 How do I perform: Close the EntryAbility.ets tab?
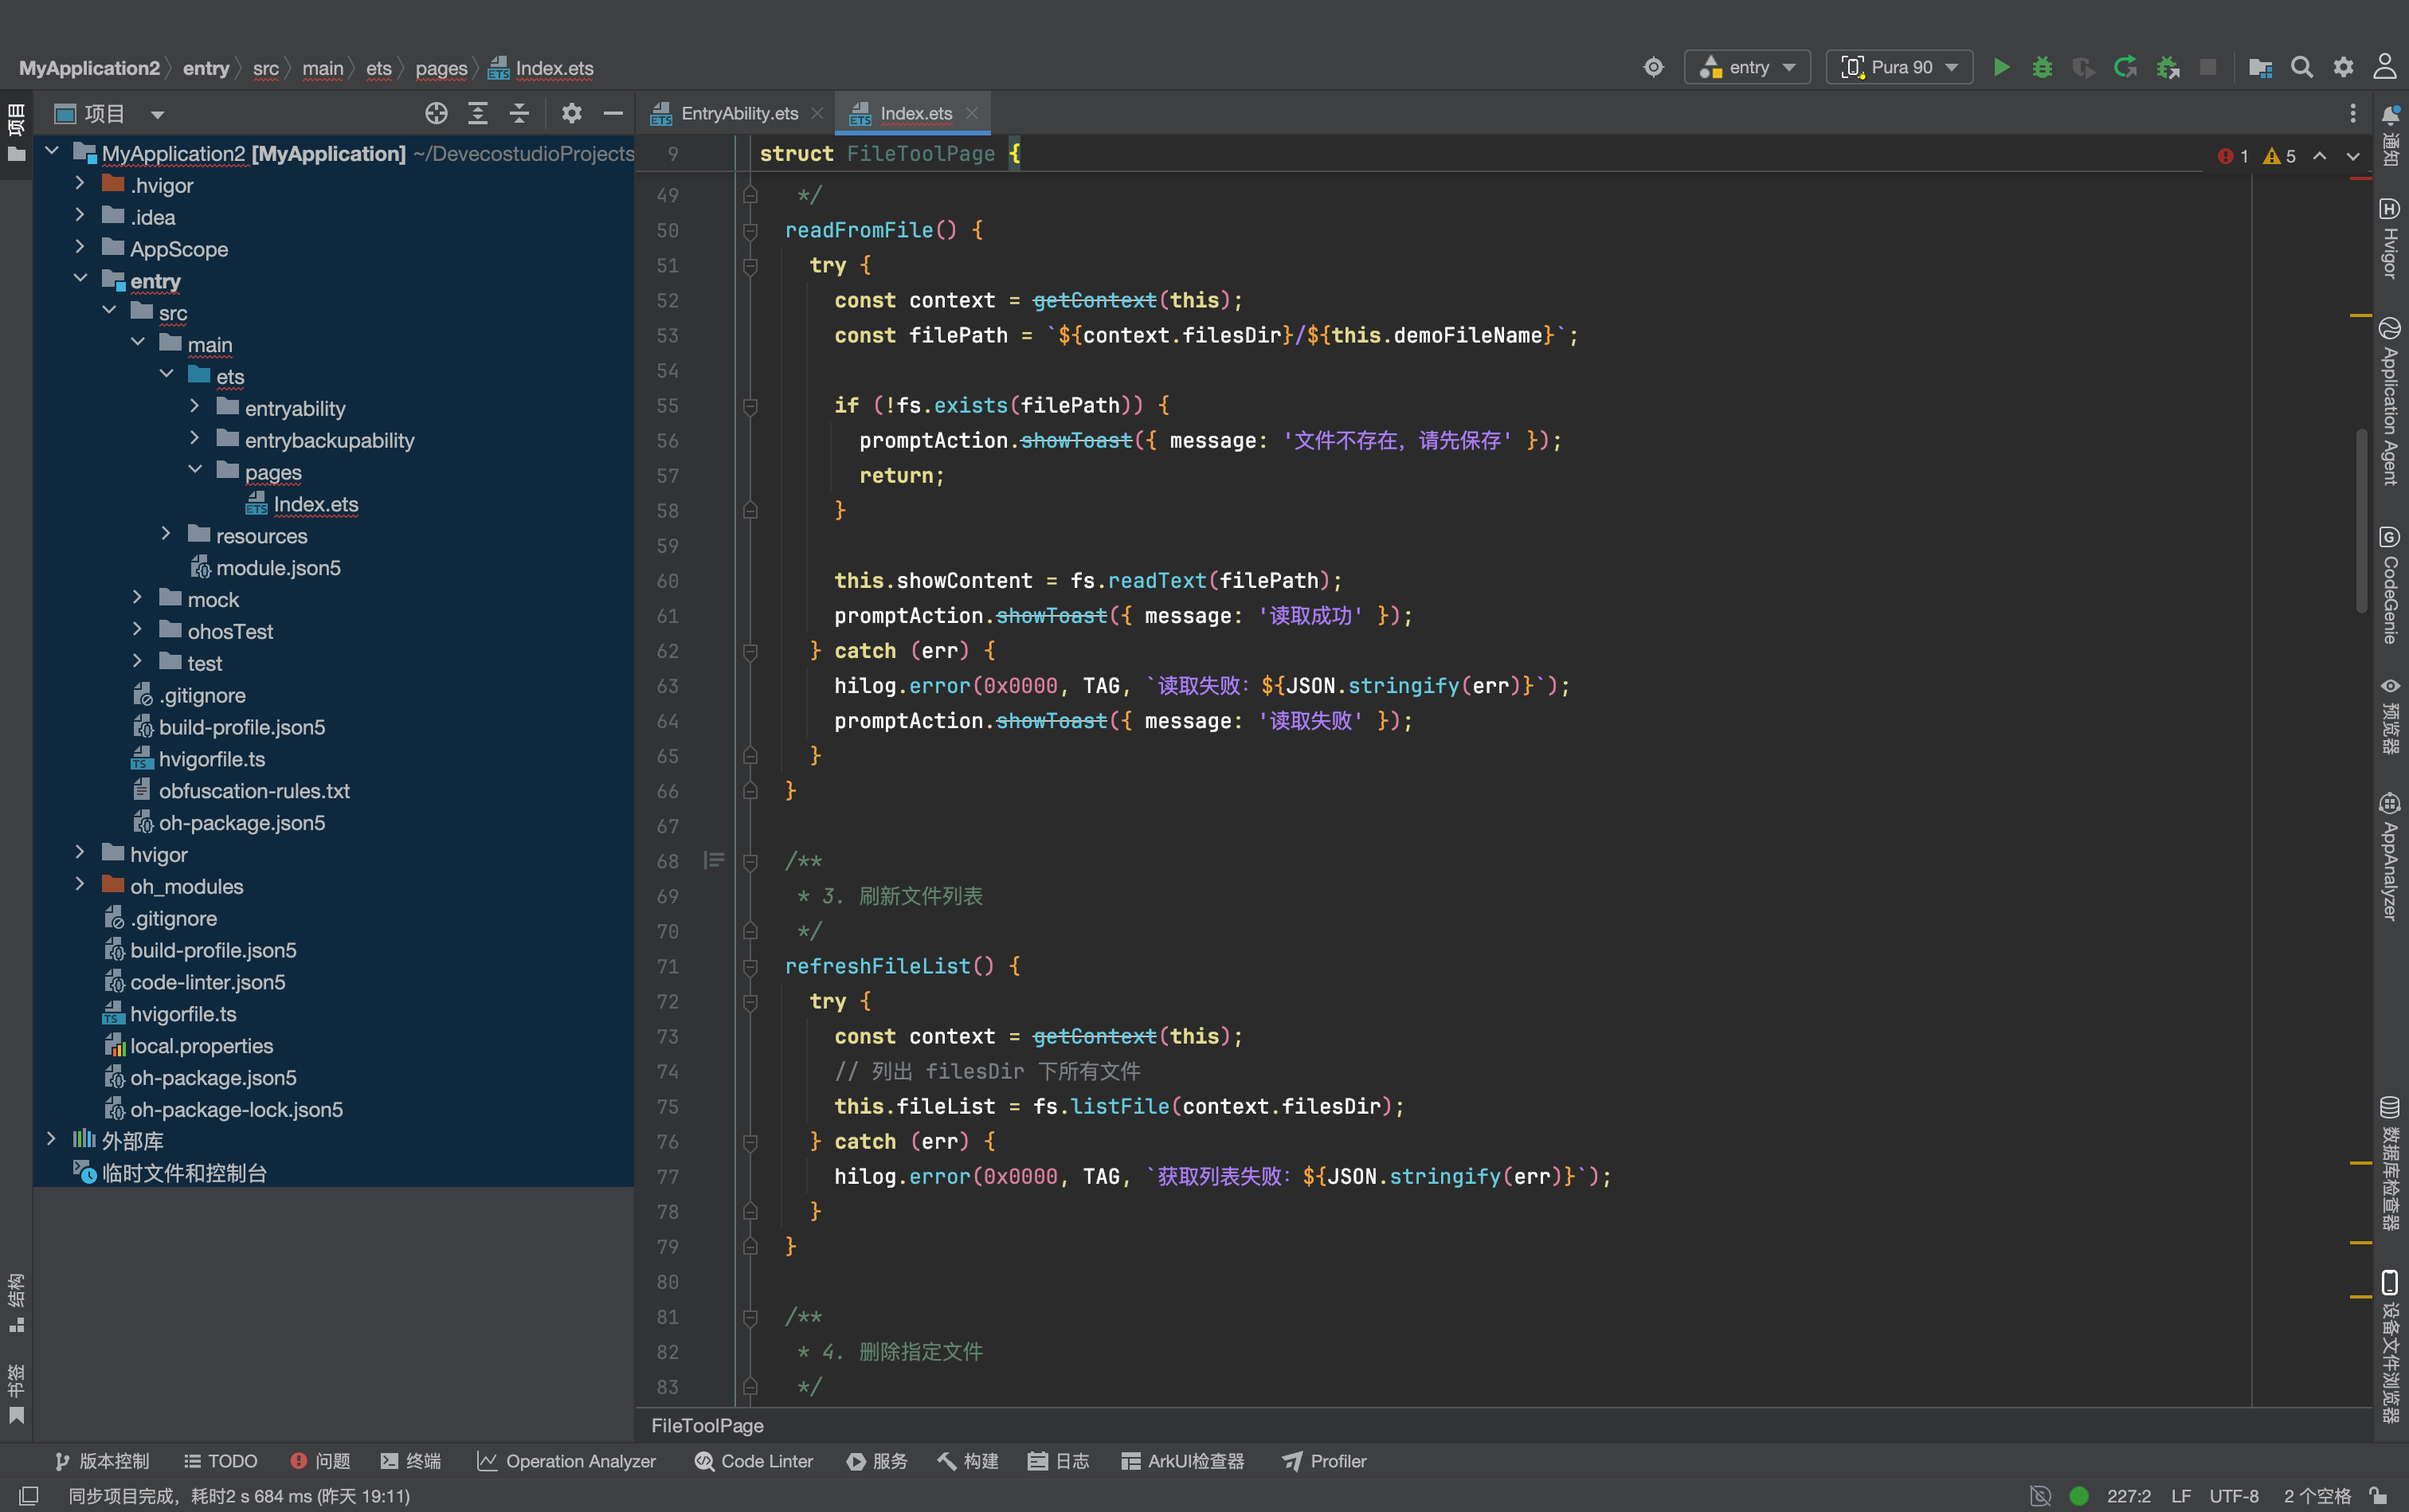click(x=817, y=113)
